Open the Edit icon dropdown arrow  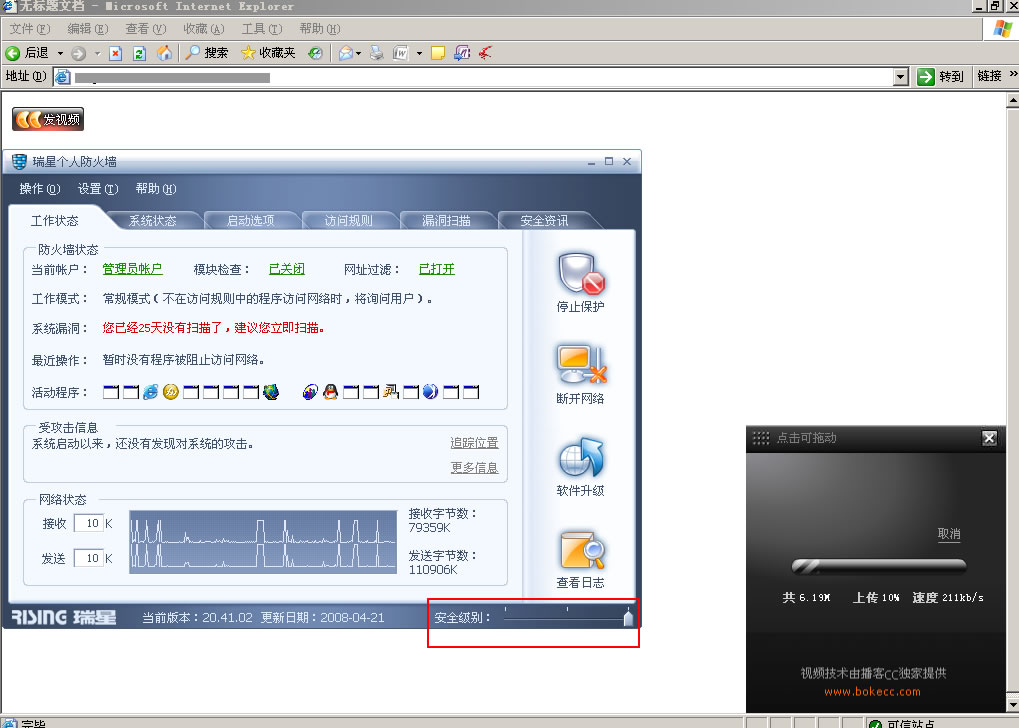[x=419, y=53]
